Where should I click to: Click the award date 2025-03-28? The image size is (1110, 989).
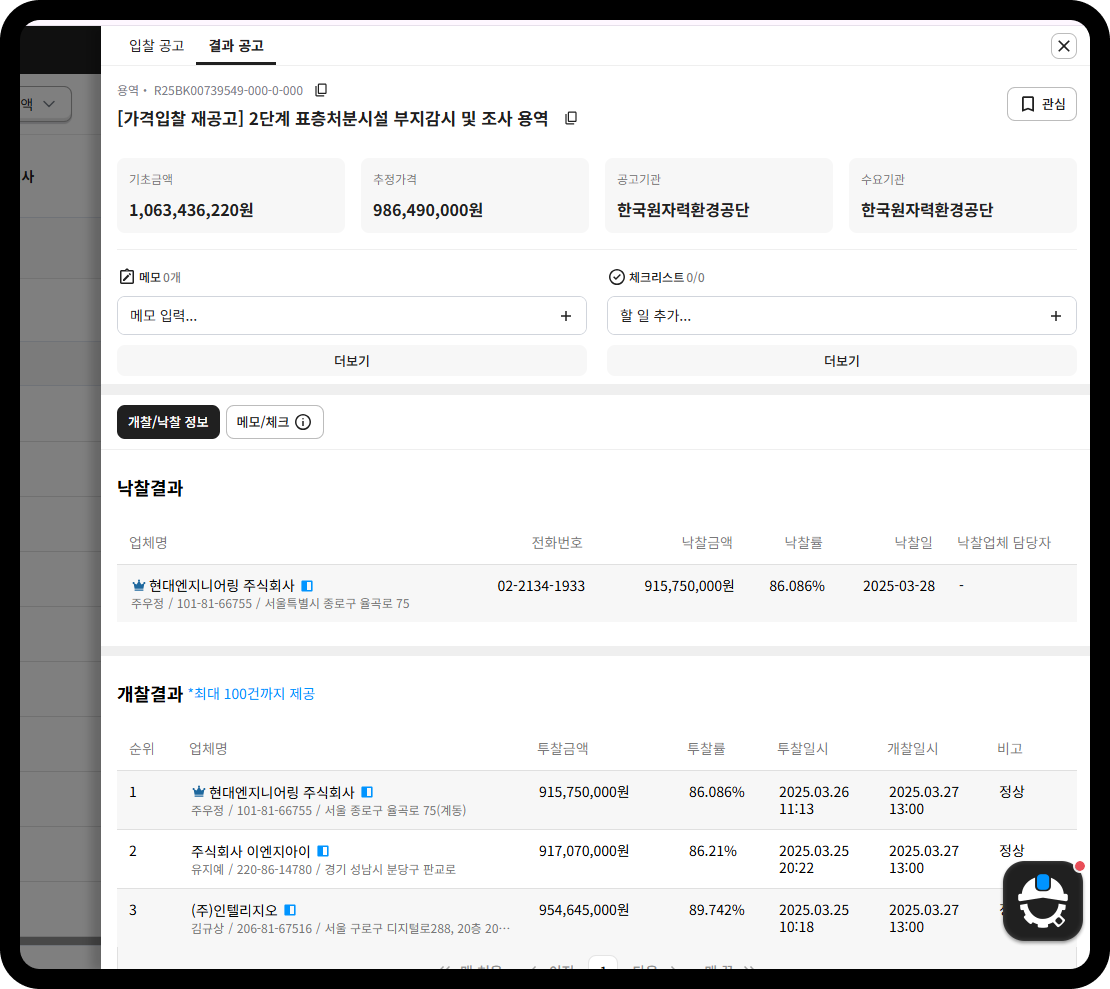pos(899,586)
